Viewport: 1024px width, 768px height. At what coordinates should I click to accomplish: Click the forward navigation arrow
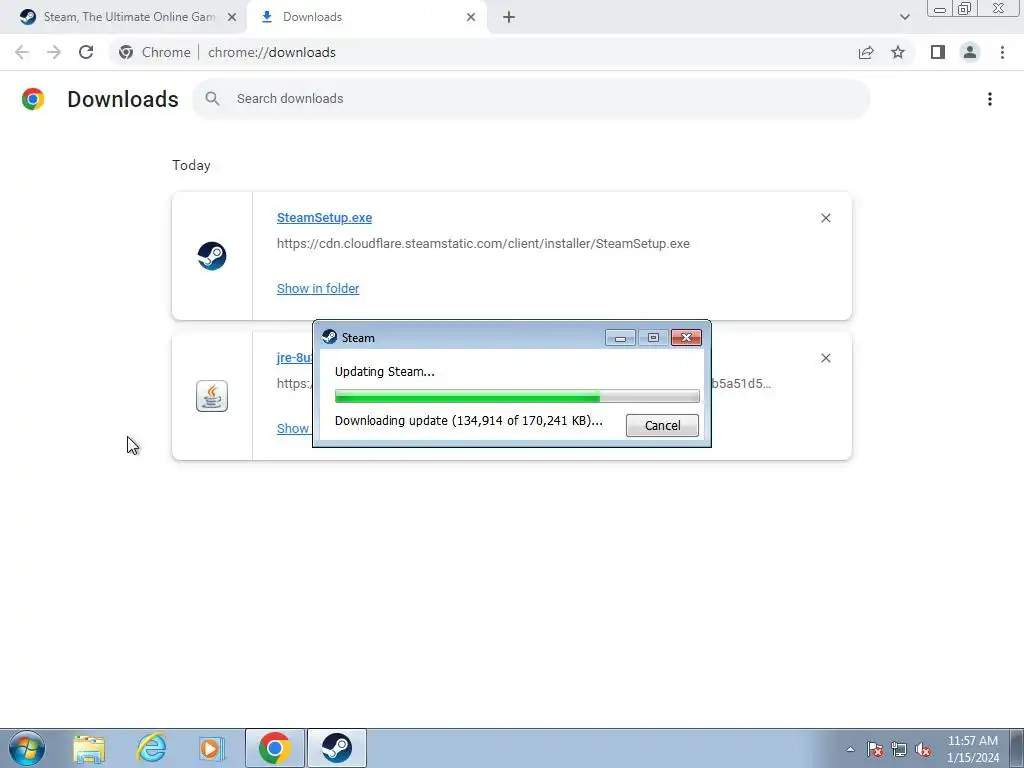click(54, 52)
